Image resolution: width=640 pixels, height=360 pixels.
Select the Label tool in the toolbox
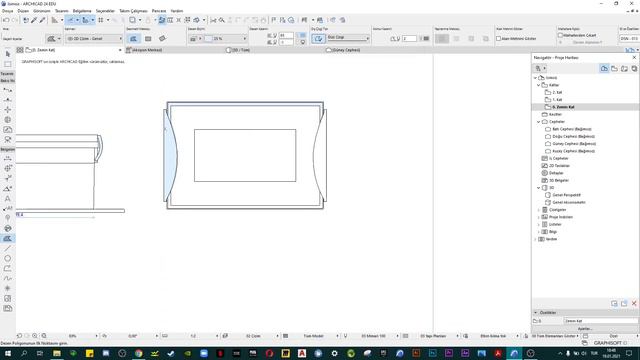(8, 209)
